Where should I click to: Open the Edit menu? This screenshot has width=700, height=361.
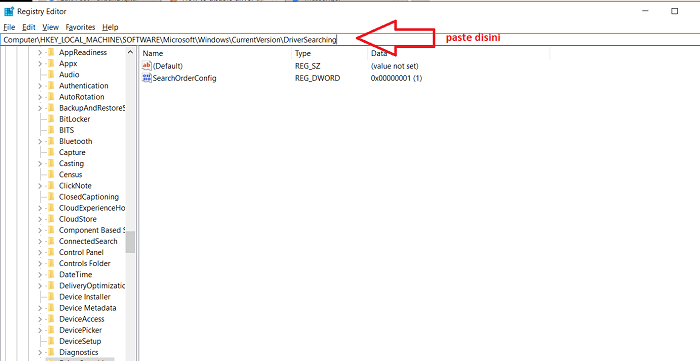[x=29, y=27]
